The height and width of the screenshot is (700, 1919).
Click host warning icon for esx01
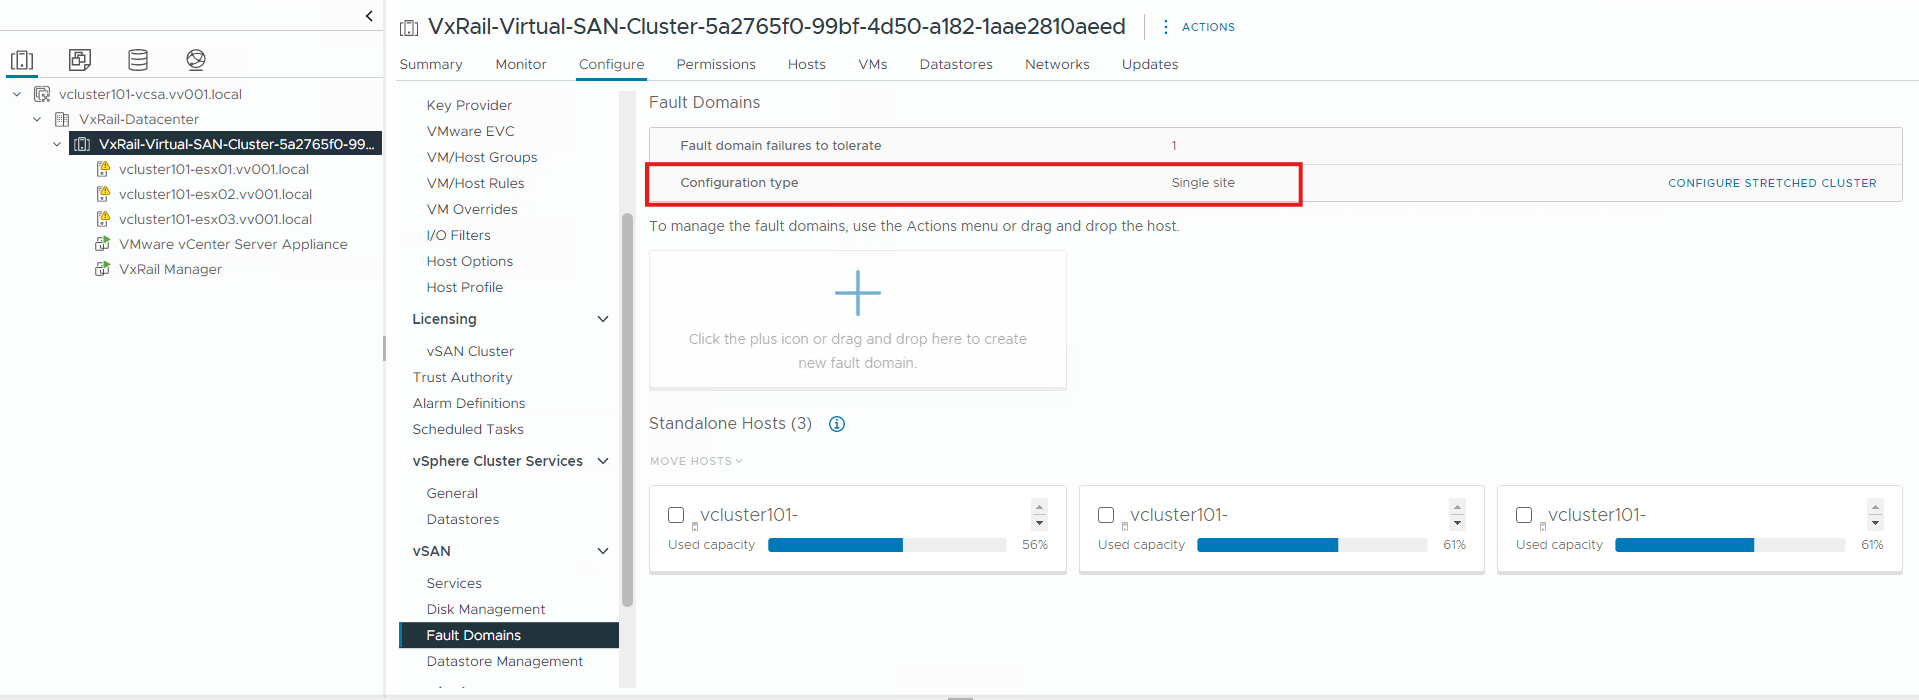coord(102,169)
